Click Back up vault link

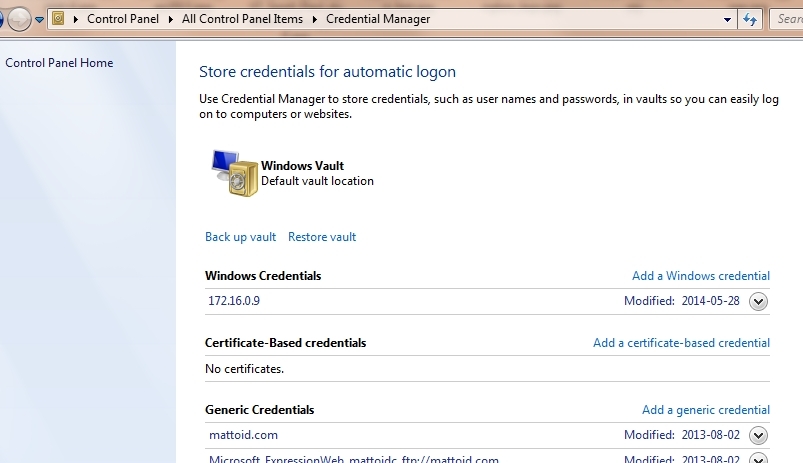click(x=240, y=237)
